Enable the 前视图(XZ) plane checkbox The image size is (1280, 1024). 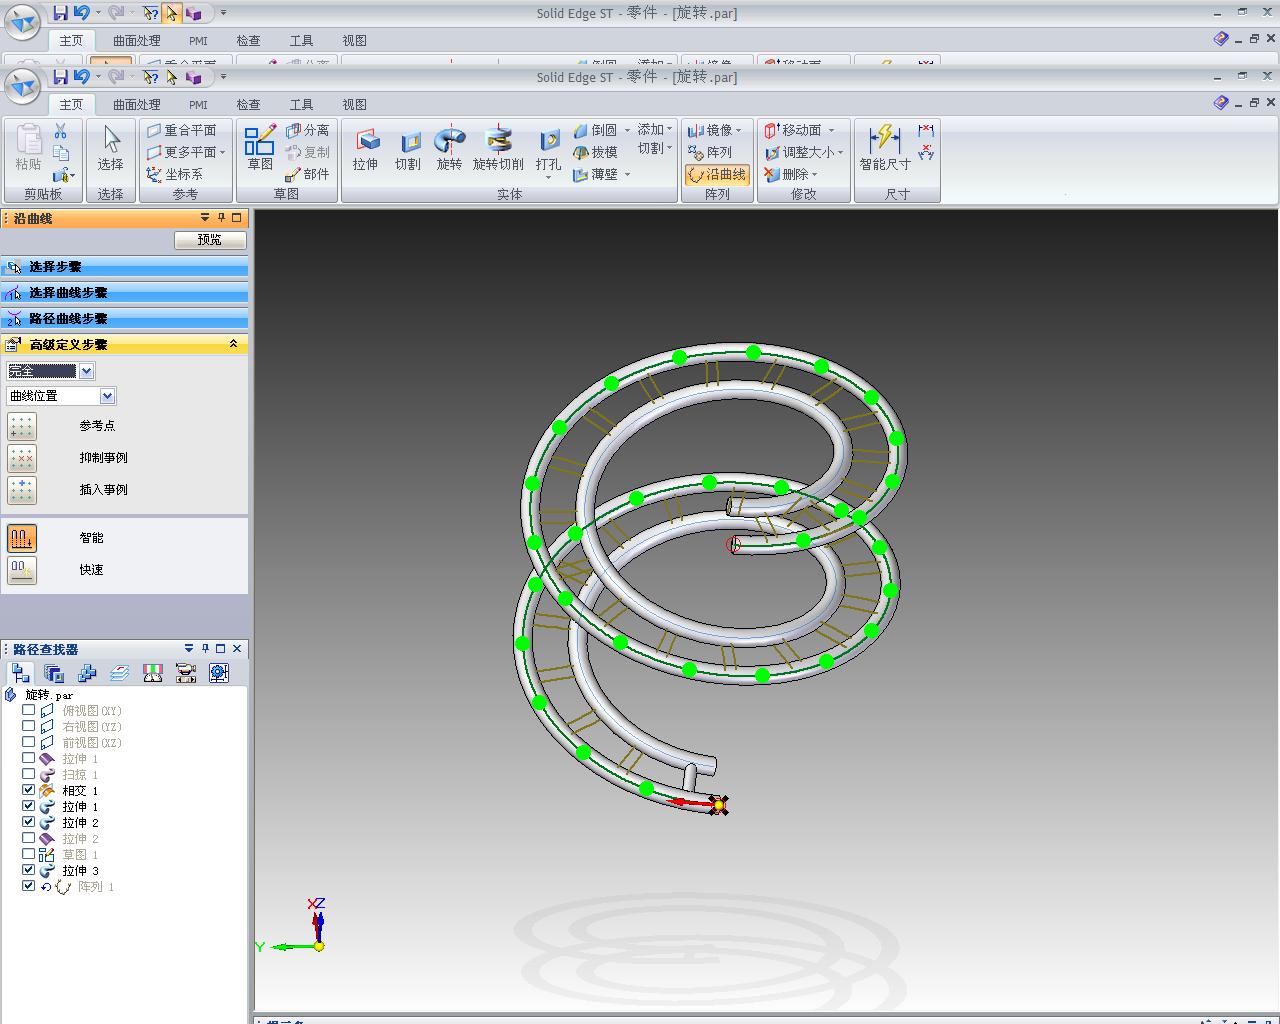pos(28,742)
